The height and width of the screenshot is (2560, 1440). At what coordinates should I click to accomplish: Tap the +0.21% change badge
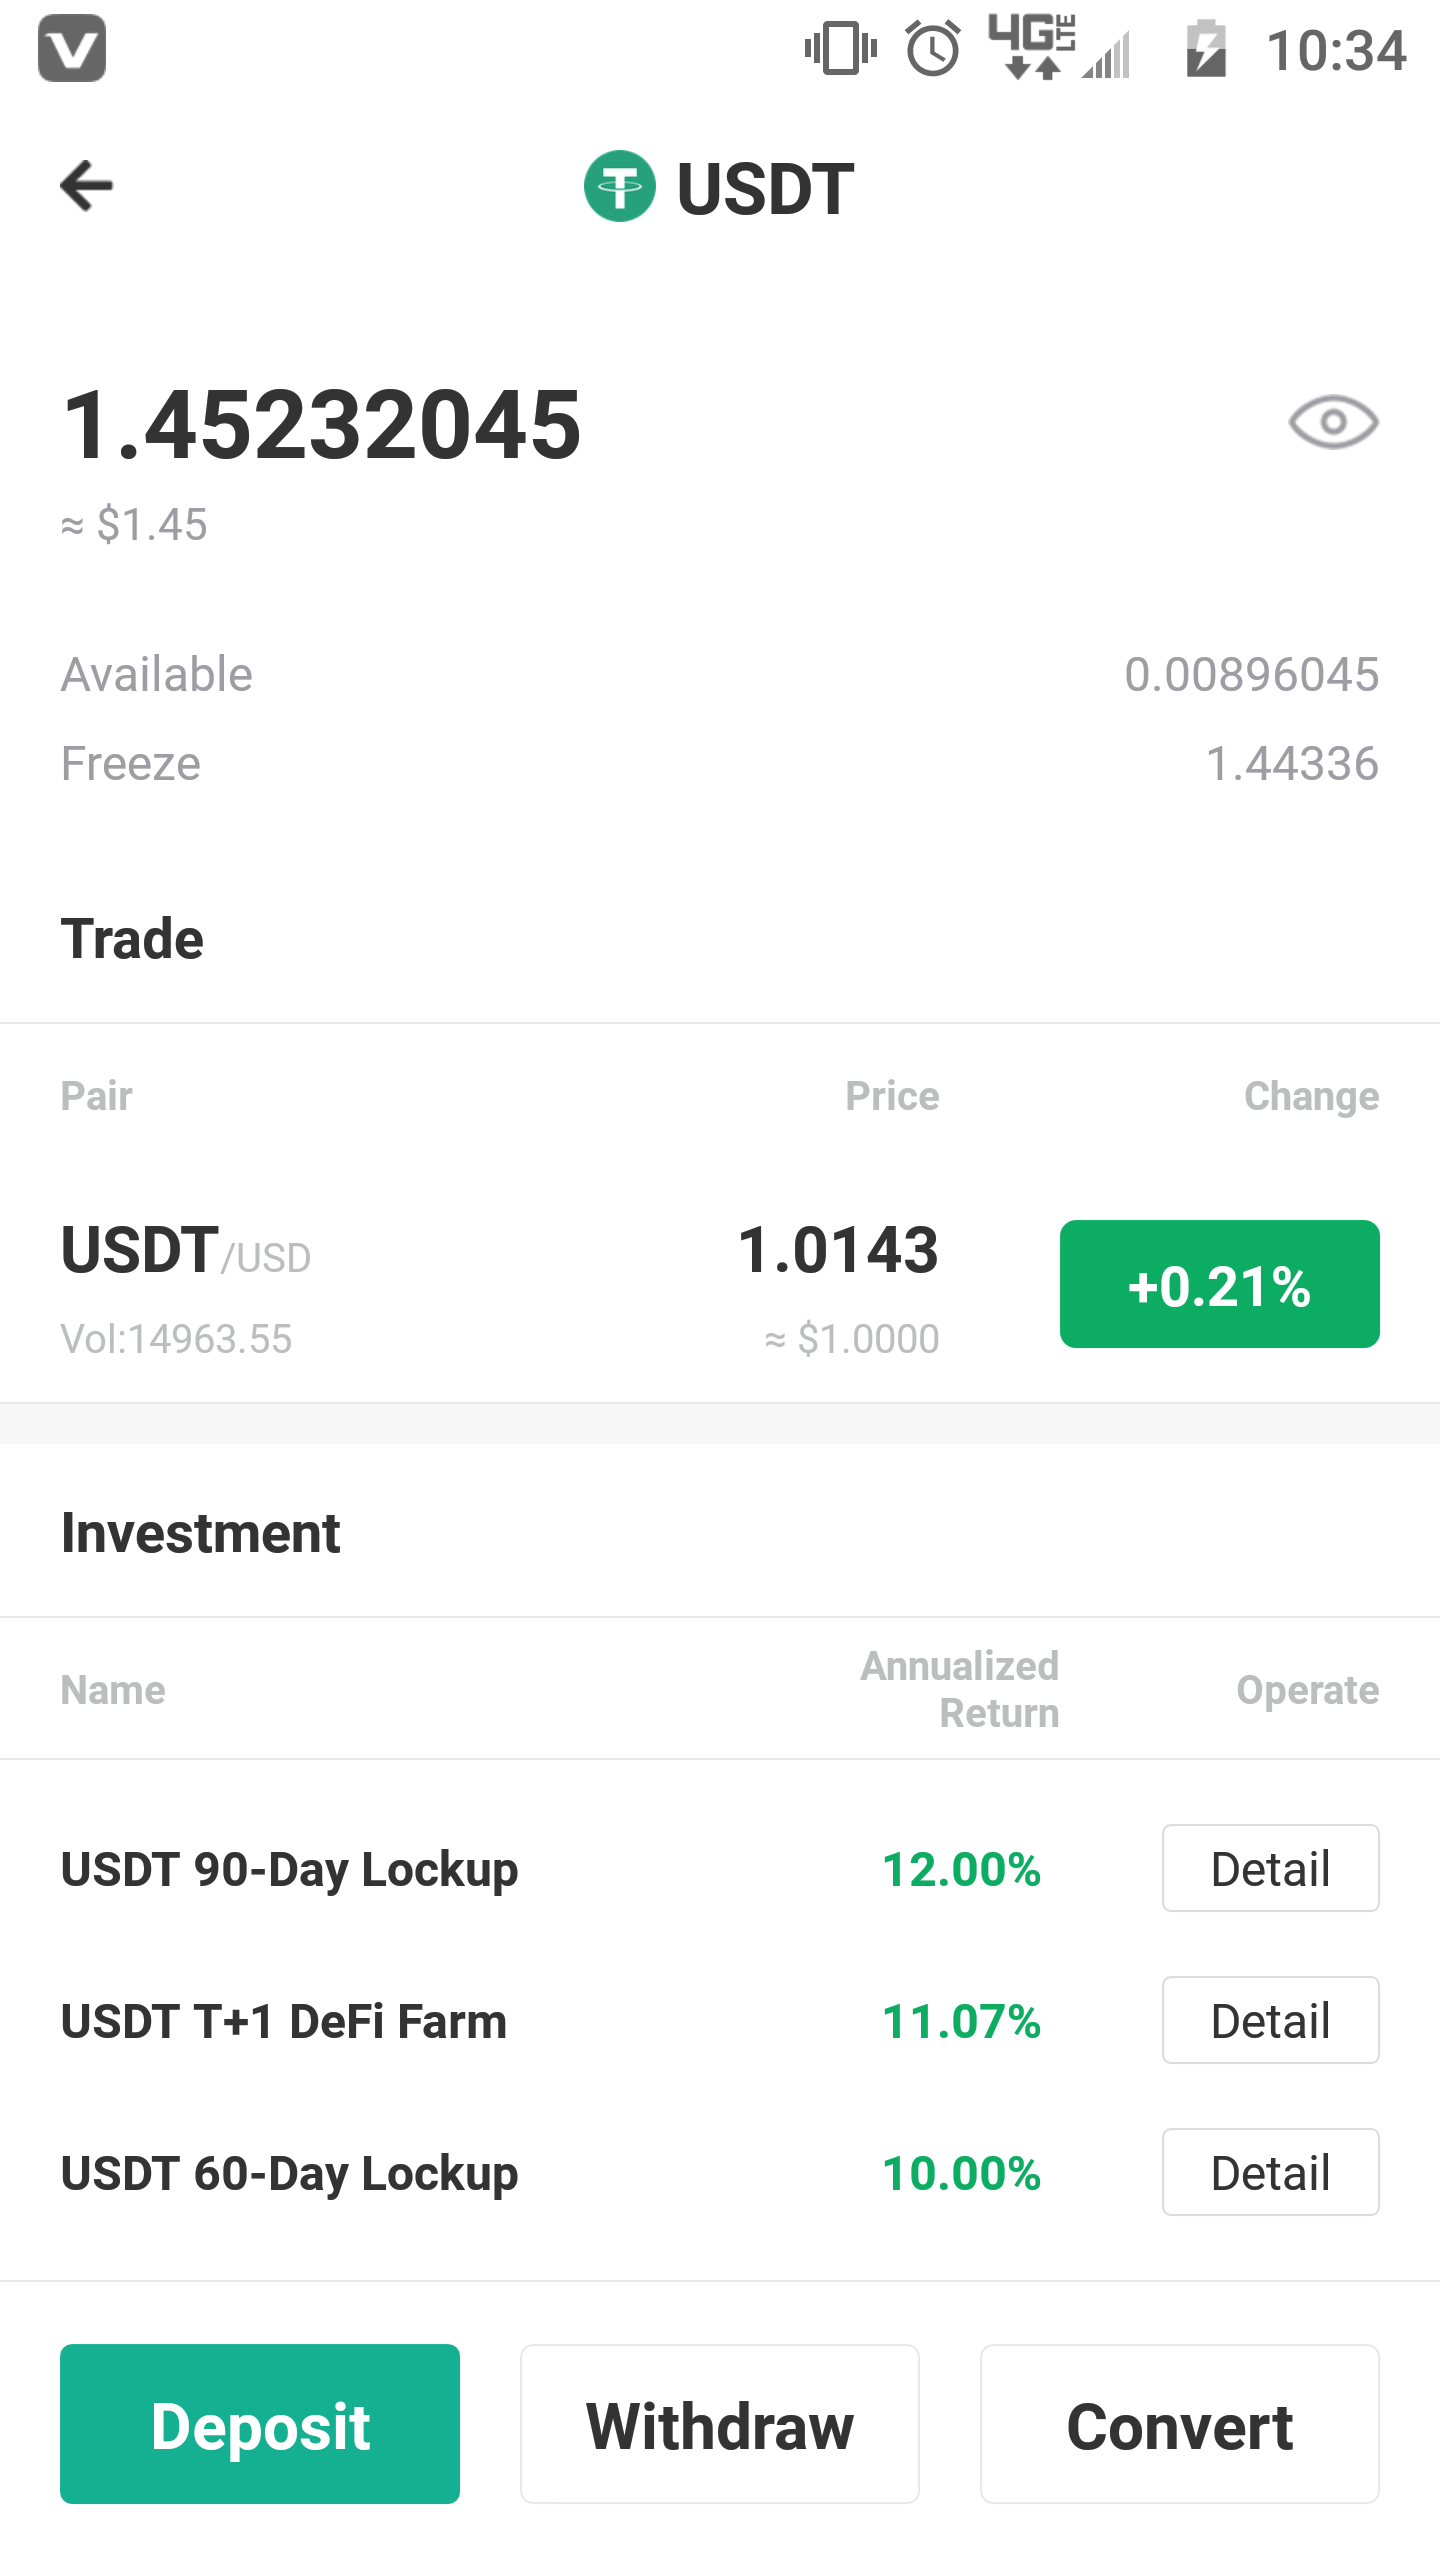click(1219, 1284)
